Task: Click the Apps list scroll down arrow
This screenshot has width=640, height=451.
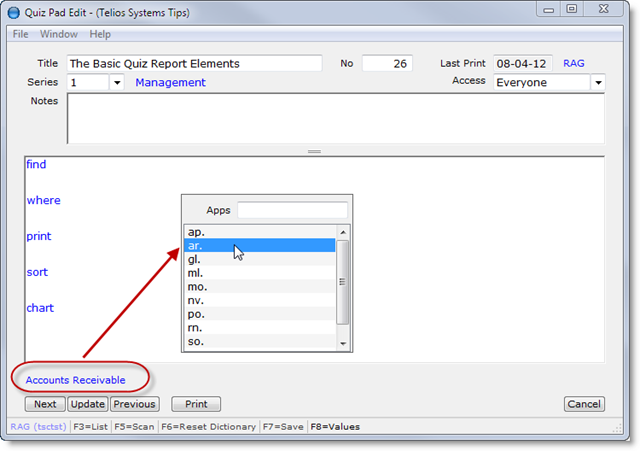Action: click(x=343, y=343)
